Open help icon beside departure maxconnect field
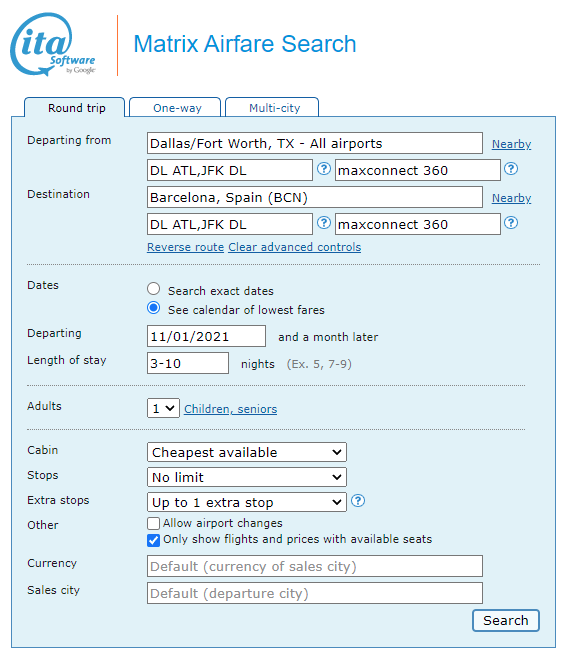570x658 pixels. [511, 169]
